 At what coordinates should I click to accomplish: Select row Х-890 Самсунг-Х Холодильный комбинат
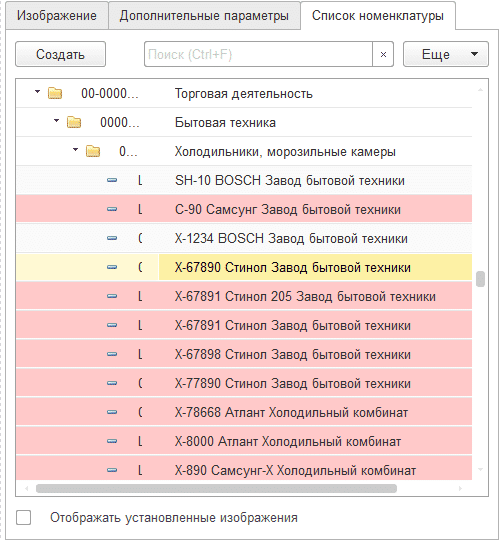click(x=244, y=469)
